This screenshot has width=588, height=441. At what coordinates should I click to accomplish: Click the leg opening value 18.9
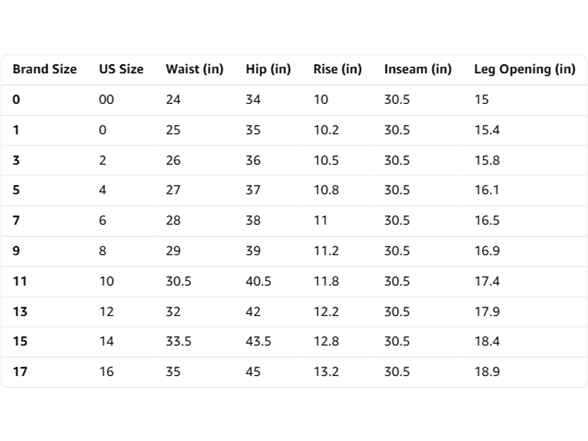click(x=487, y=372)
